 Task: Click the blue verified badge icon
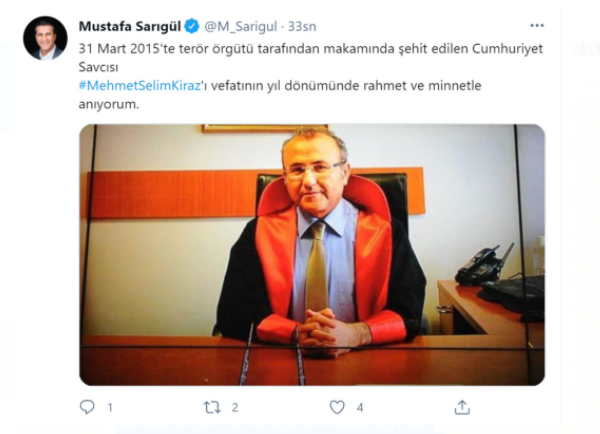coord(192,26)
